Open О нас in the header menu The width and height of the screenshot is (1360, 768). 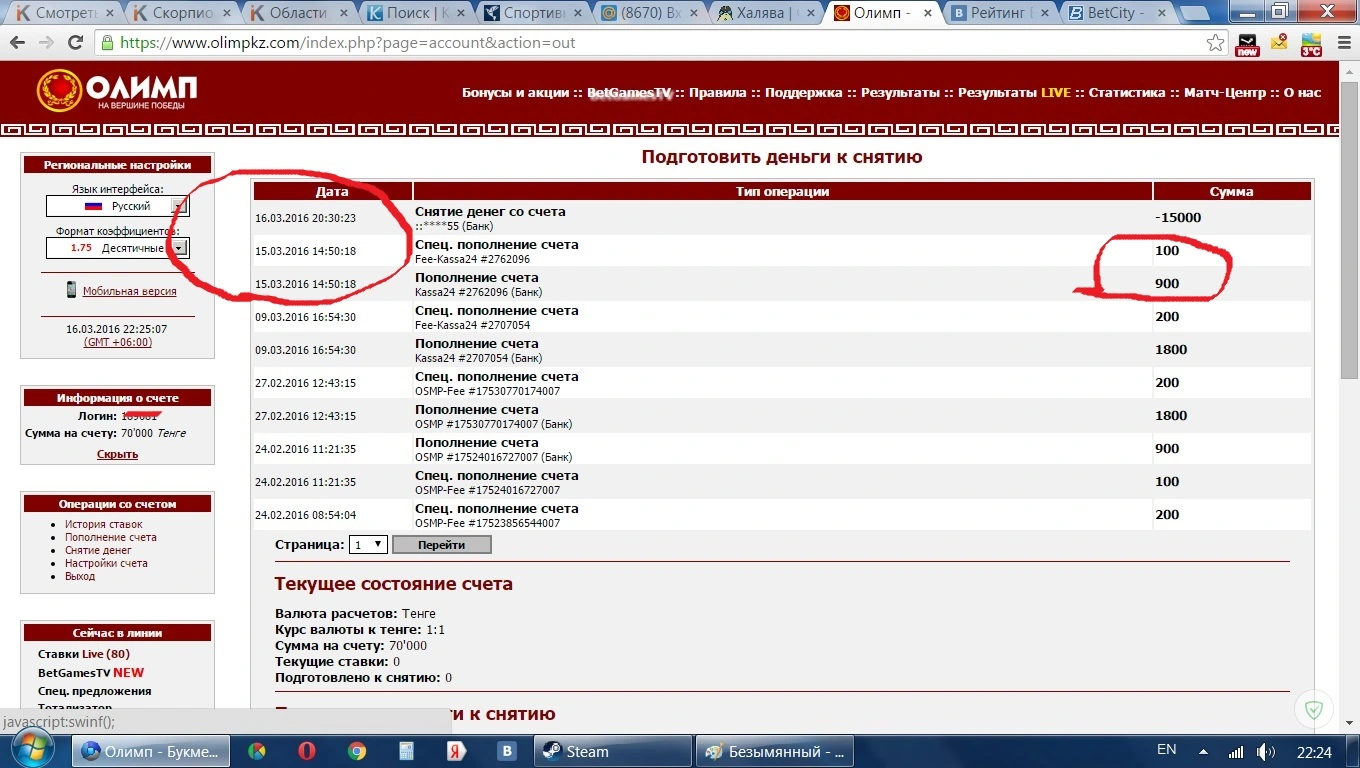(x=1302, y=92)
